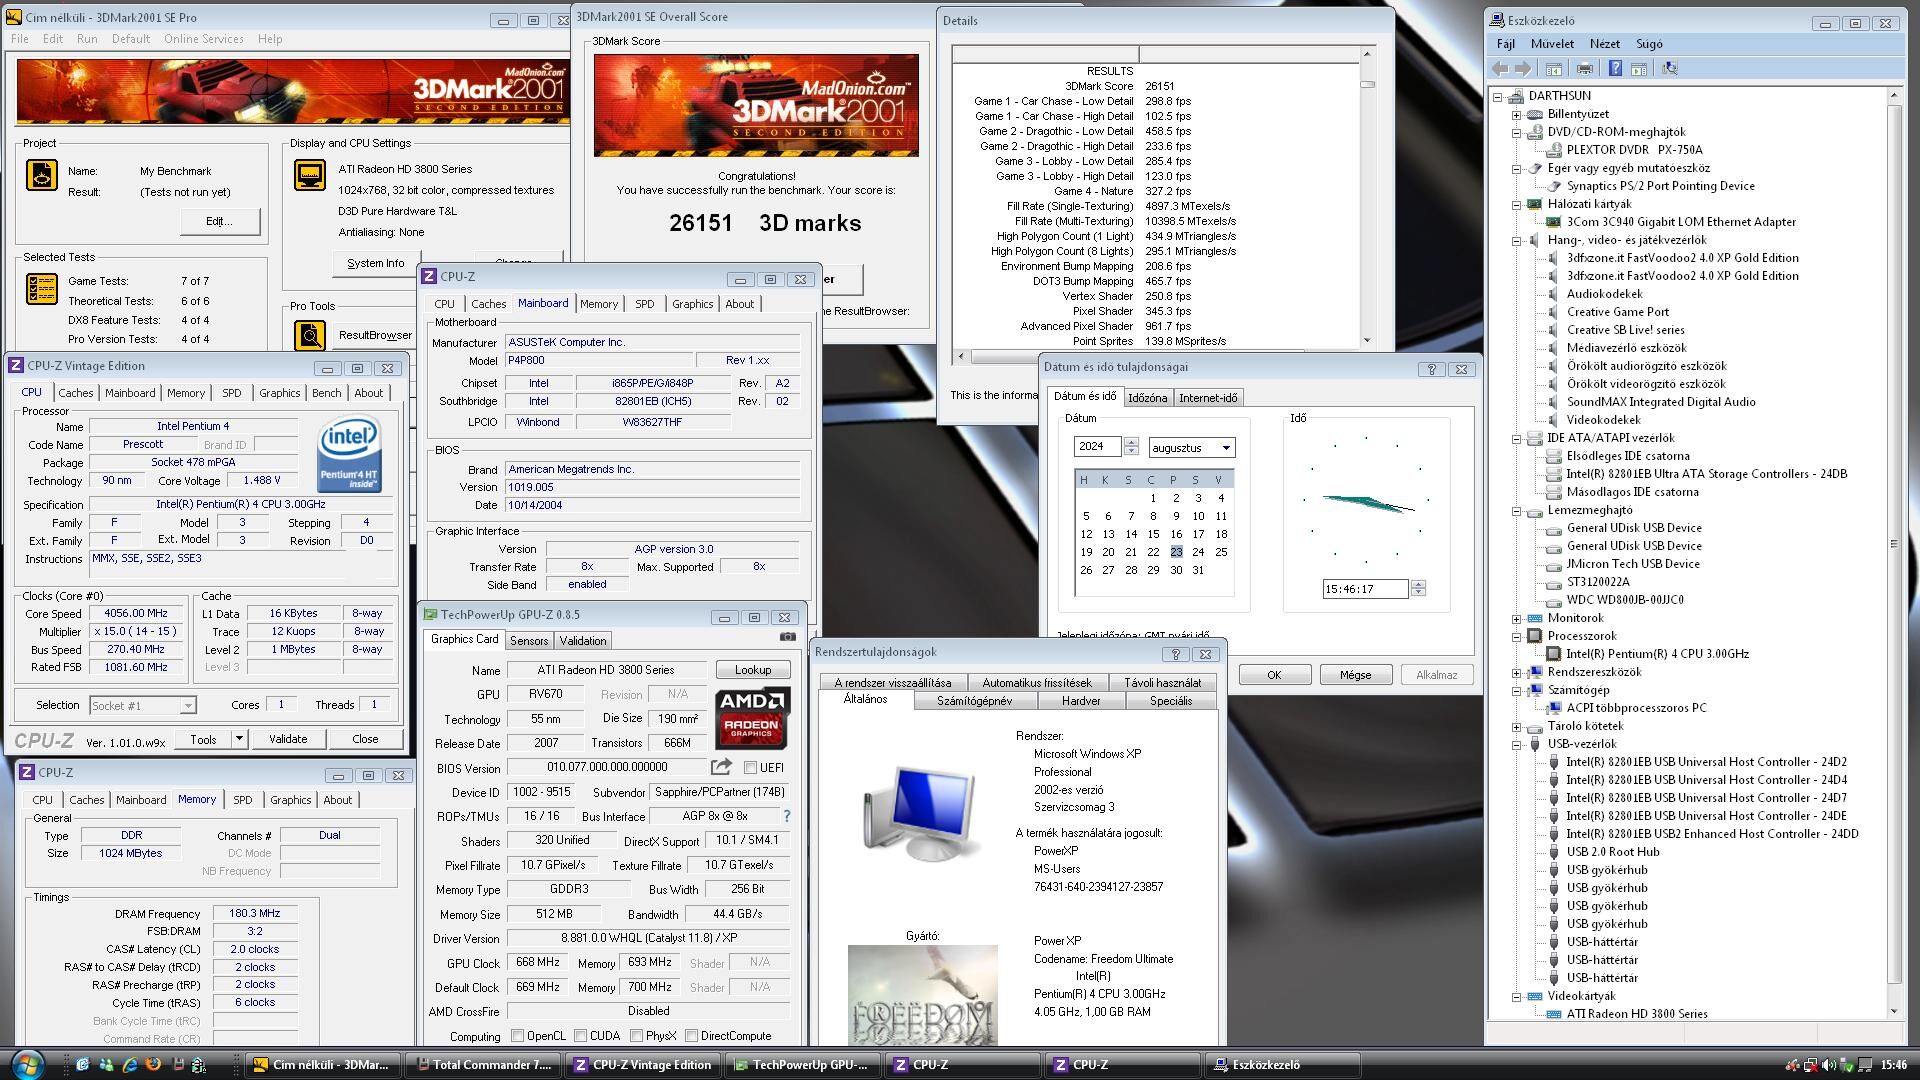Click the Device Manager vertical scrollbar
This screenshot has height=1080, width=1920.
[1893, 553]
